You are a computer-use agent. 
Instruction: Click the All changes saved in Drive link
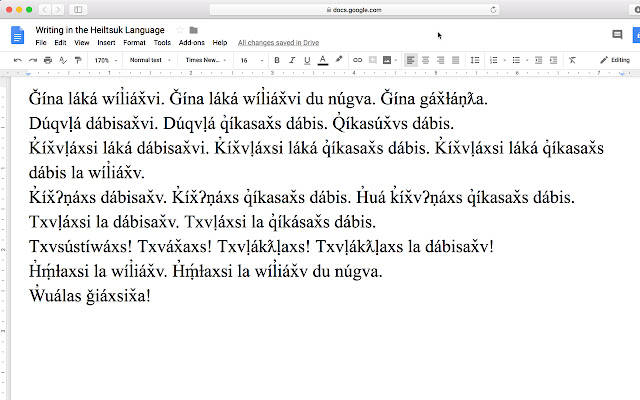[x=278, y=42]
